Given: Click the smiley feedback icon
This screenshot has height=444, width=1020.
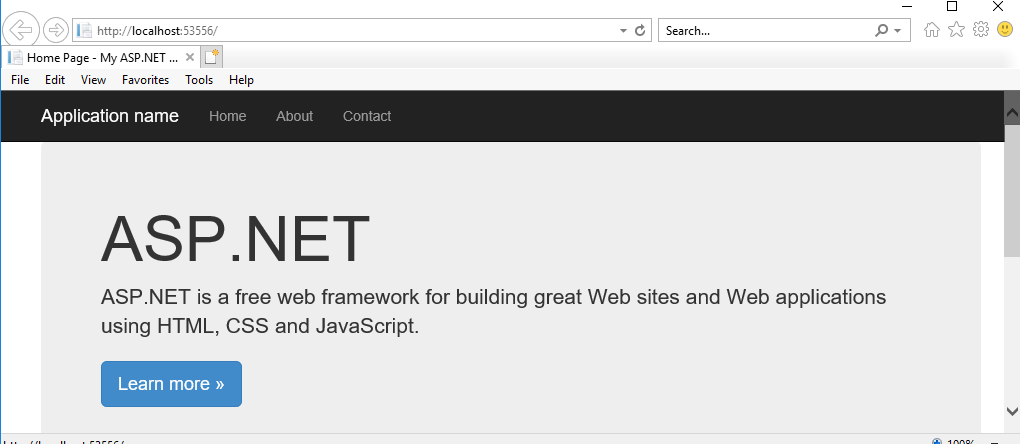Looking at the screenshot, I should tap(1005, 29).
